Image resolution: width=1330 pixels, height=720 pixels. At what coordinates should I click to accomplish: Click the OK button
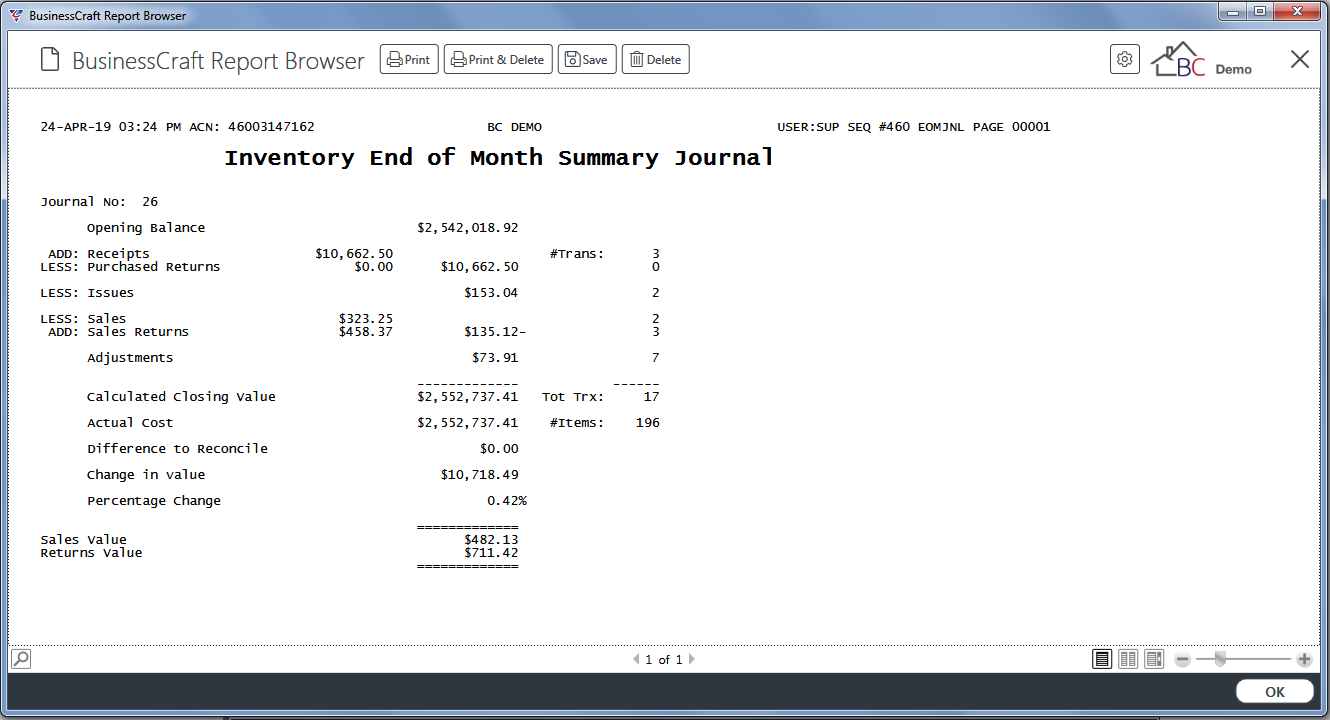(x=1275, y=691)
